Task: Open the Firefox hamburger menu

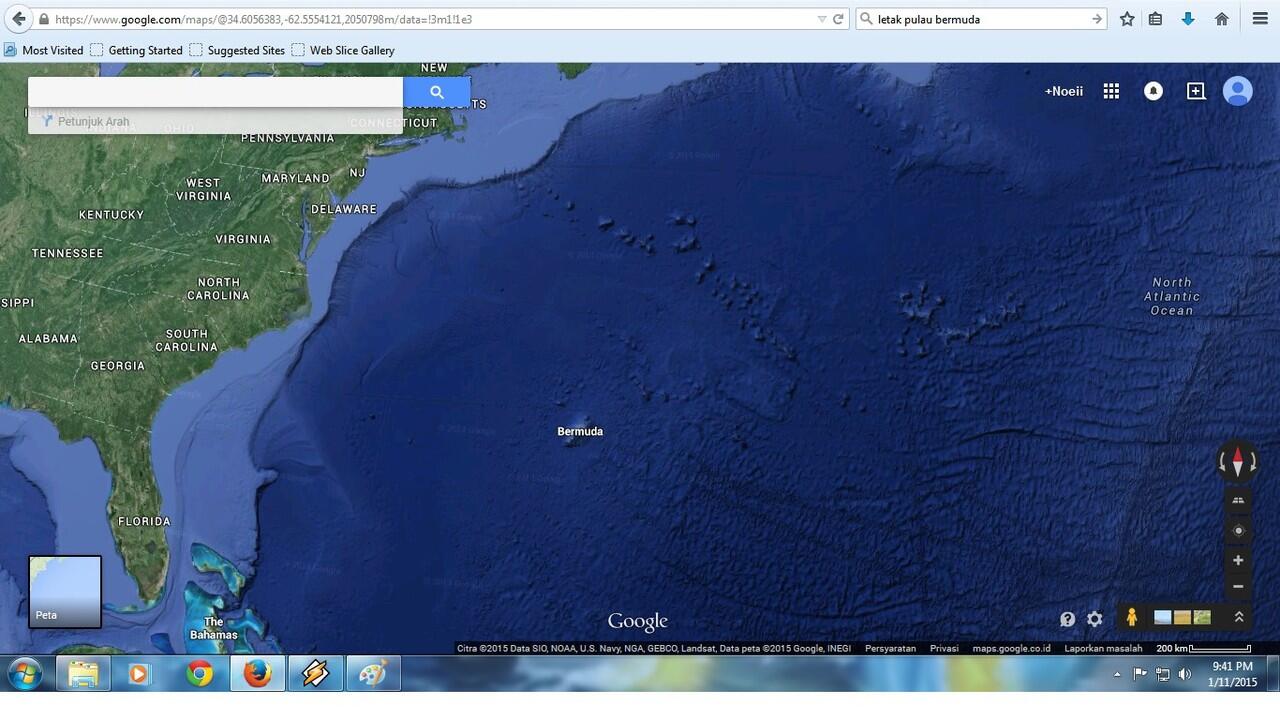Action: (1260, 19)
